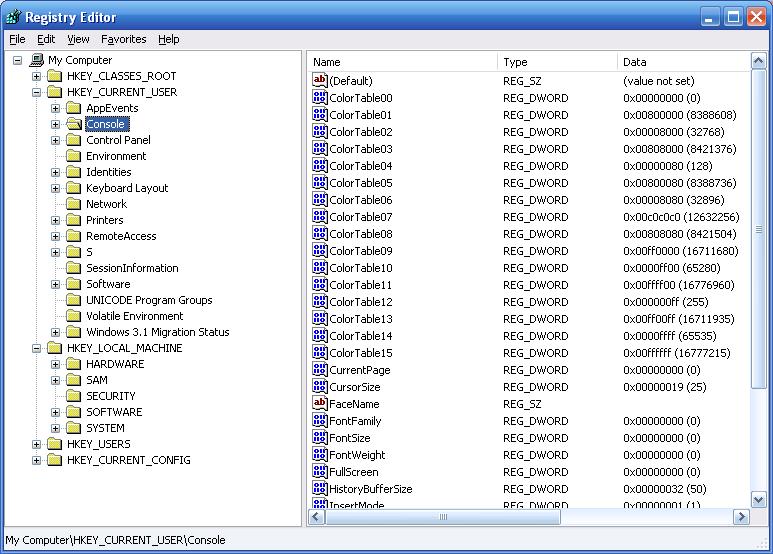Click the Type column header
Screen dimensions: 773x554
click(557, 62)
